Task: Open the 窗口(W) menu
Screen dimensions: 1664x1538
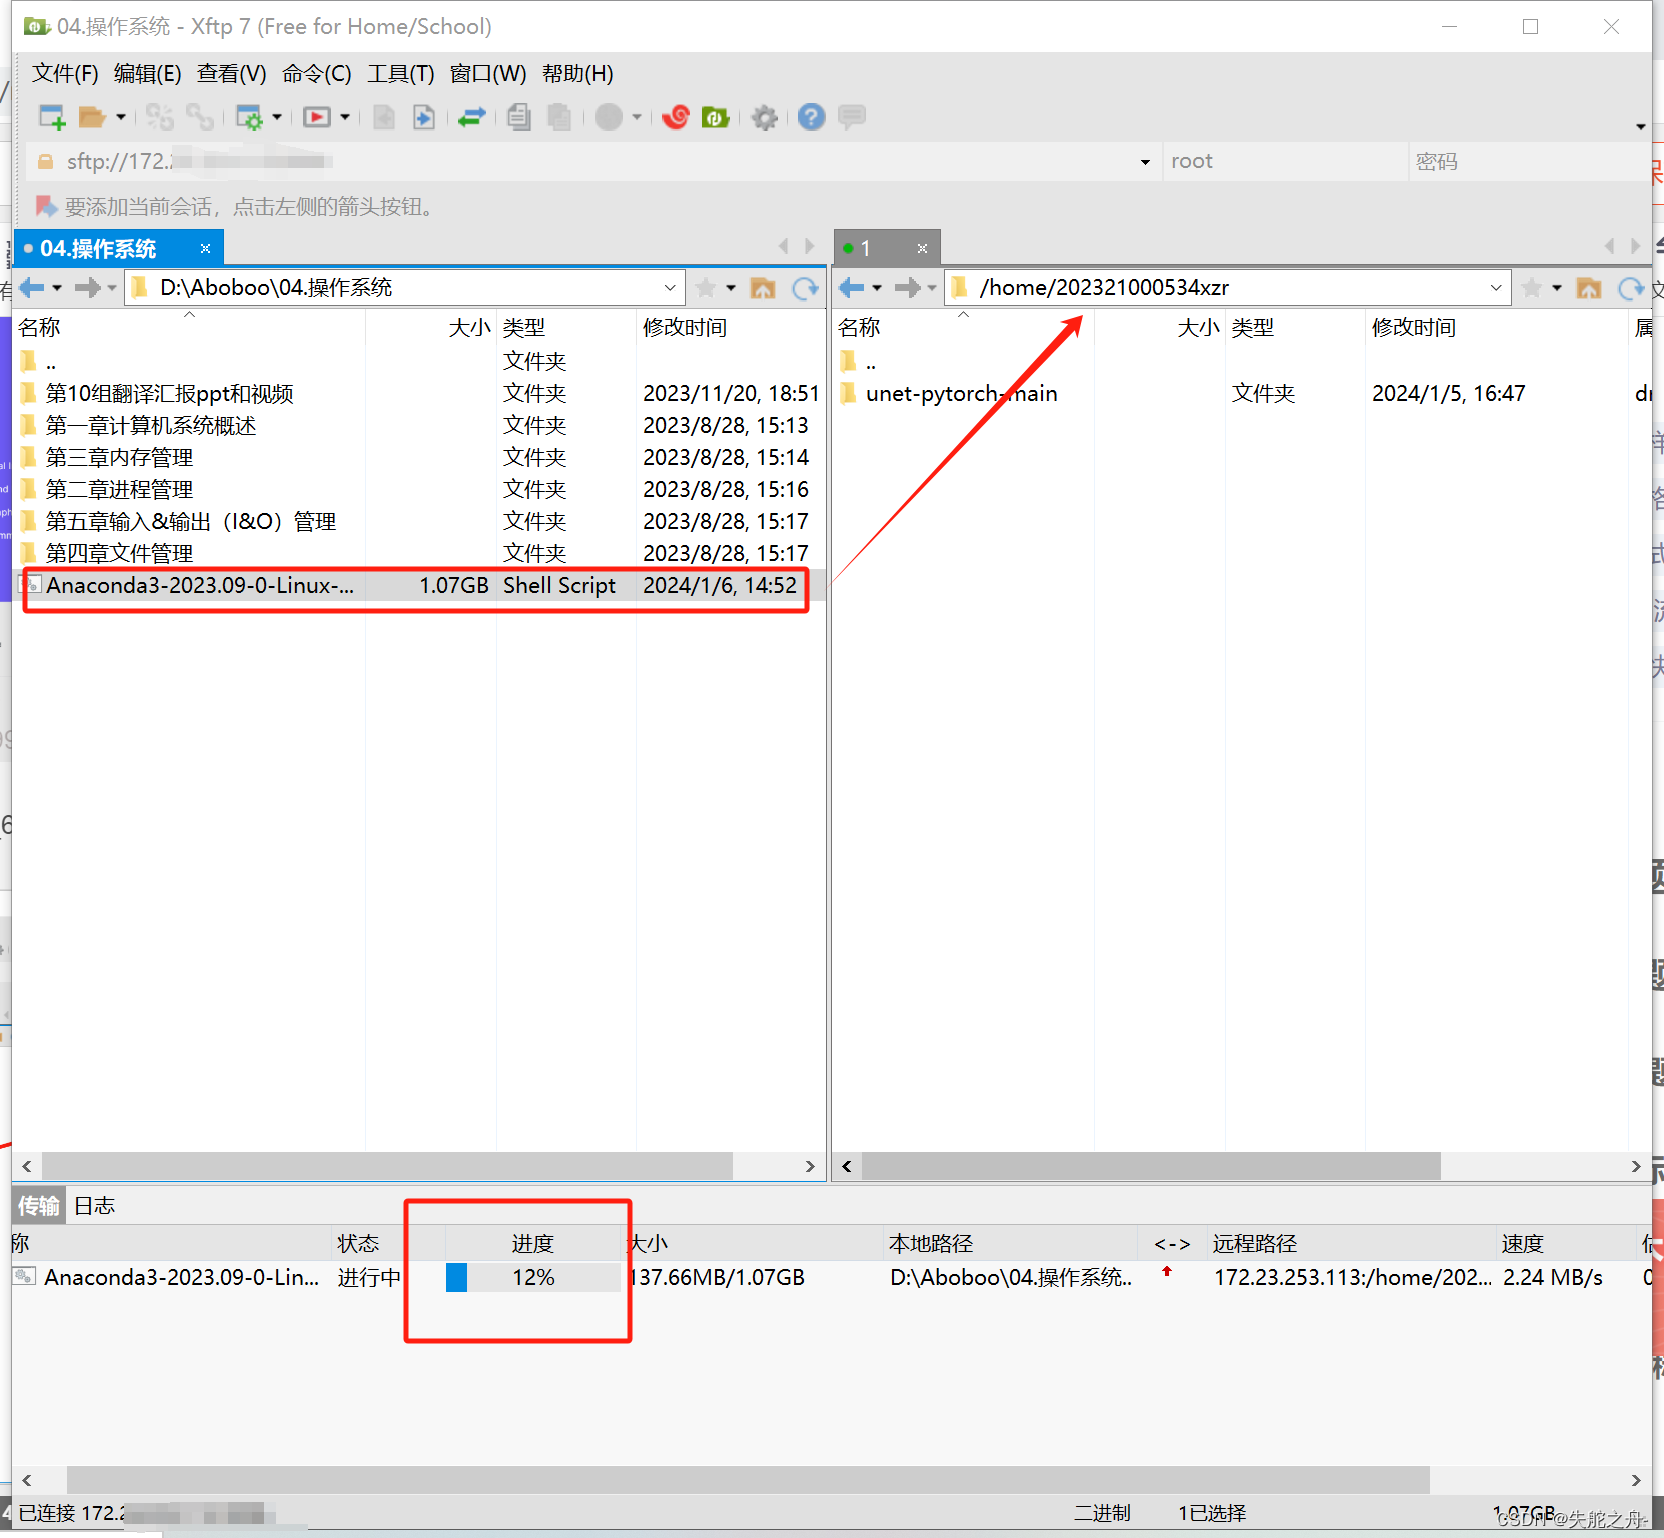Action: (x=488, y=73)
